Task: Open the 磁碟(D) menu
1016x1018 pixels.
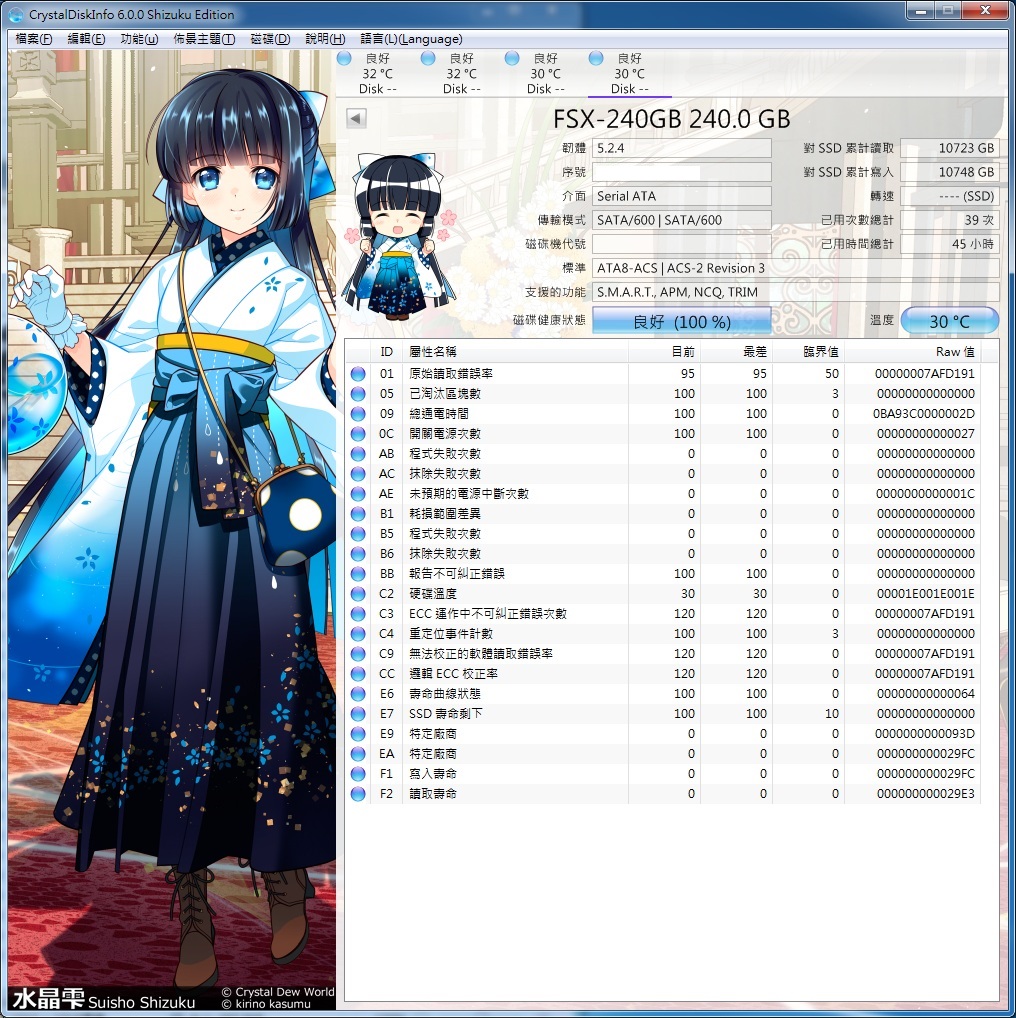Action: [270, 39]
